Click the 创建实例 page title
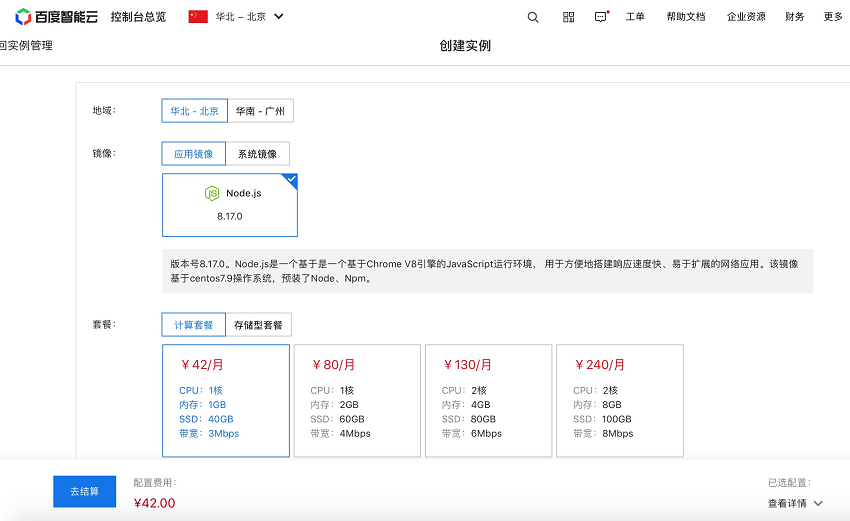 coord(465,46)
